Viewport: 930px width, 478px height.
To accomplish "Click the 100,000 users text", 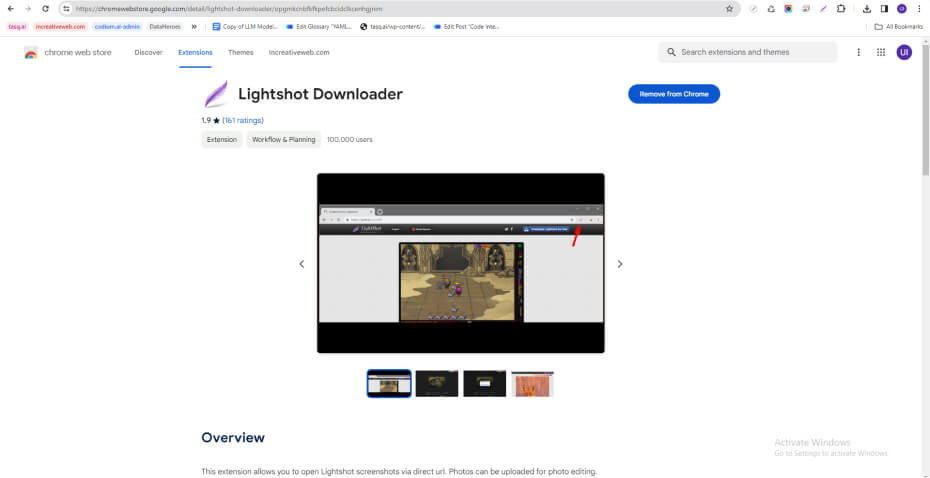I will coord(350,139).
